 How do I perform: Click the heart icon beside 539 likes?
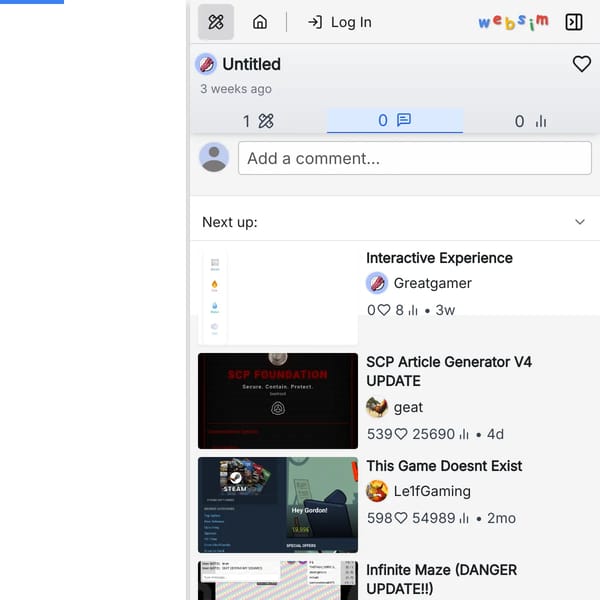(401, 434)
